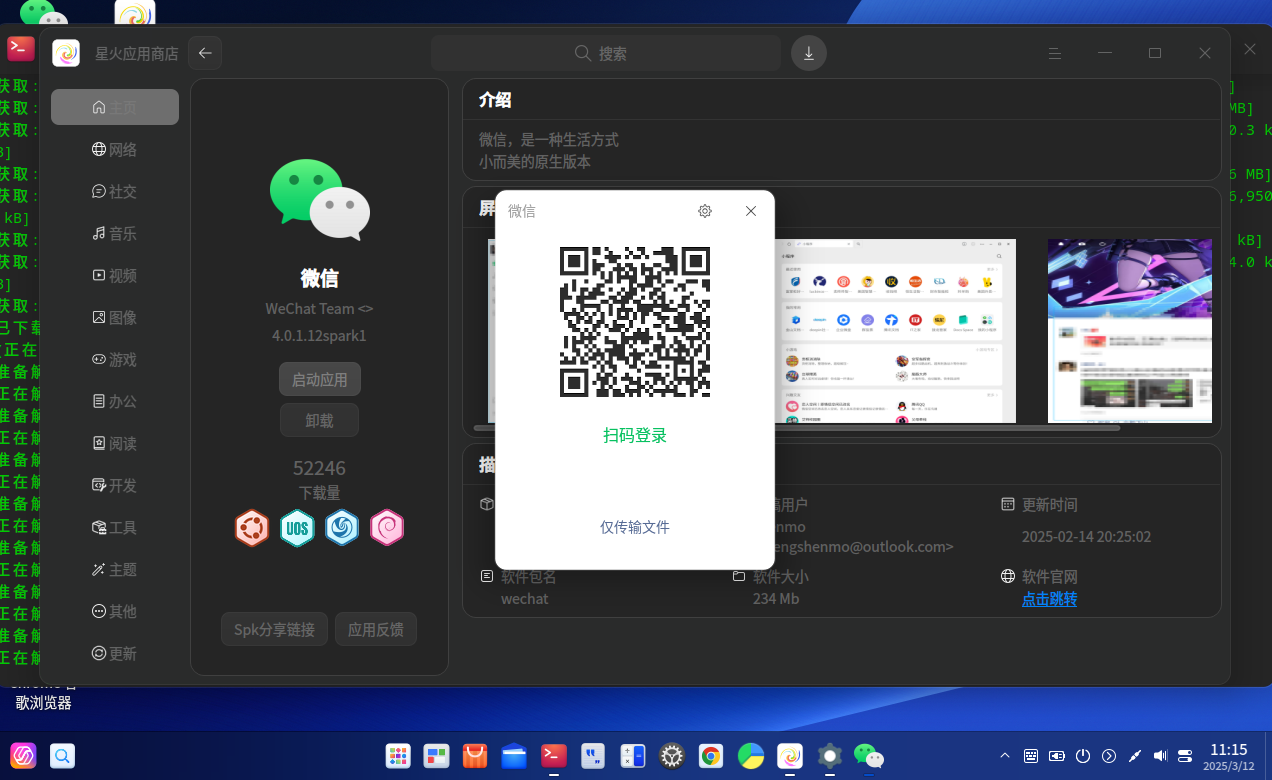The width and height of the screenshot is (1272, 780).
Task: Close the WeChat QR login dialog
Action: (751, 211)
